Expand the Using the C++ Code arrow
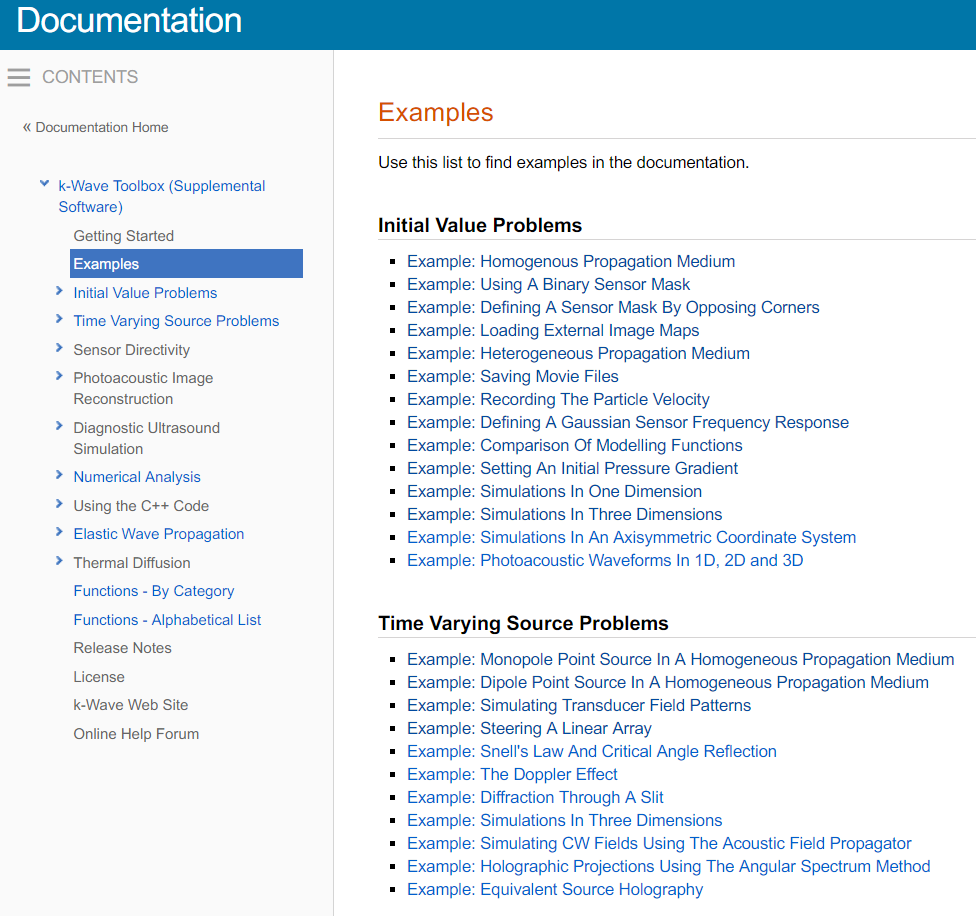The height and width of the screenshot is (916, 976). coord(60,505)
